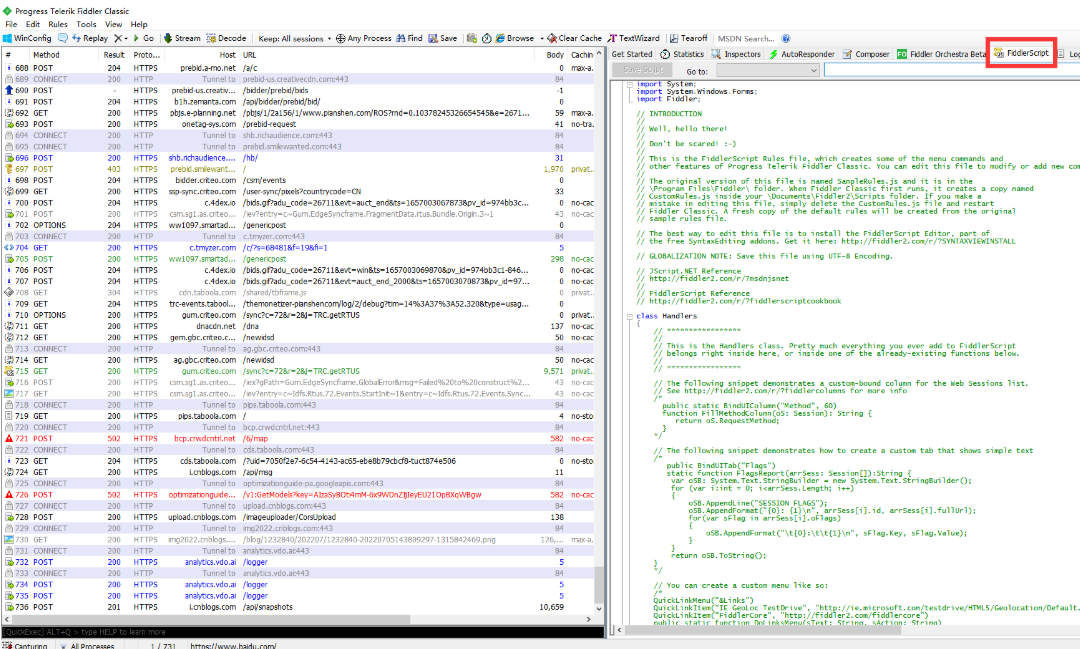The width and height of the screenshot is (1080, 649).
Task: Open the View menu
Action: point(113,24)
